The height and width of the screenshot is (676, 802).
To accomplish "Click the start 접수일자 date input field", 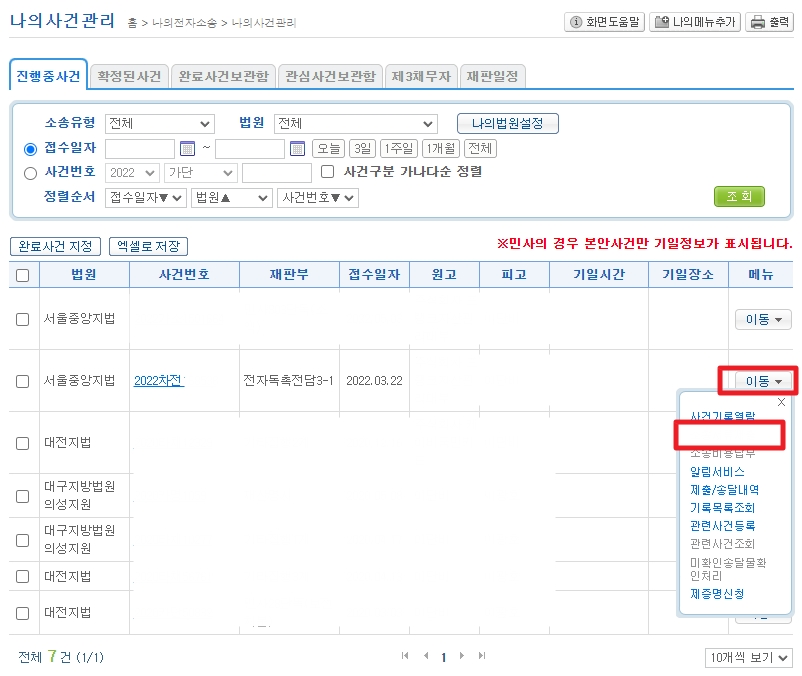I will (140, 149).
